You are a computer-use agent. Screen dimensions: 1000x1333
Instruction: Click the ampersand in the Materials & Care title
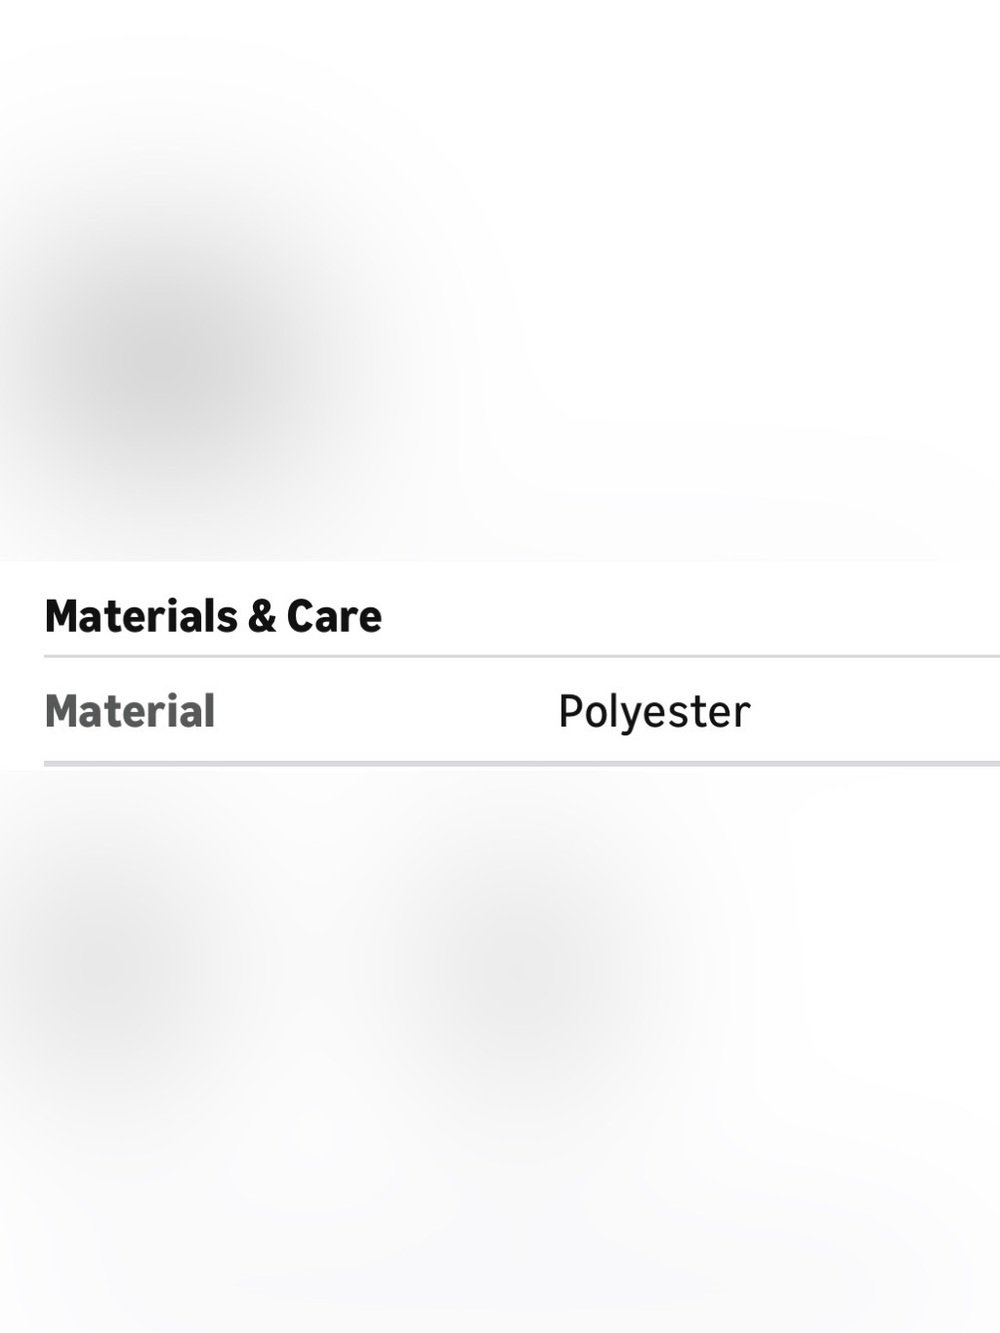[x=261, y=617]
